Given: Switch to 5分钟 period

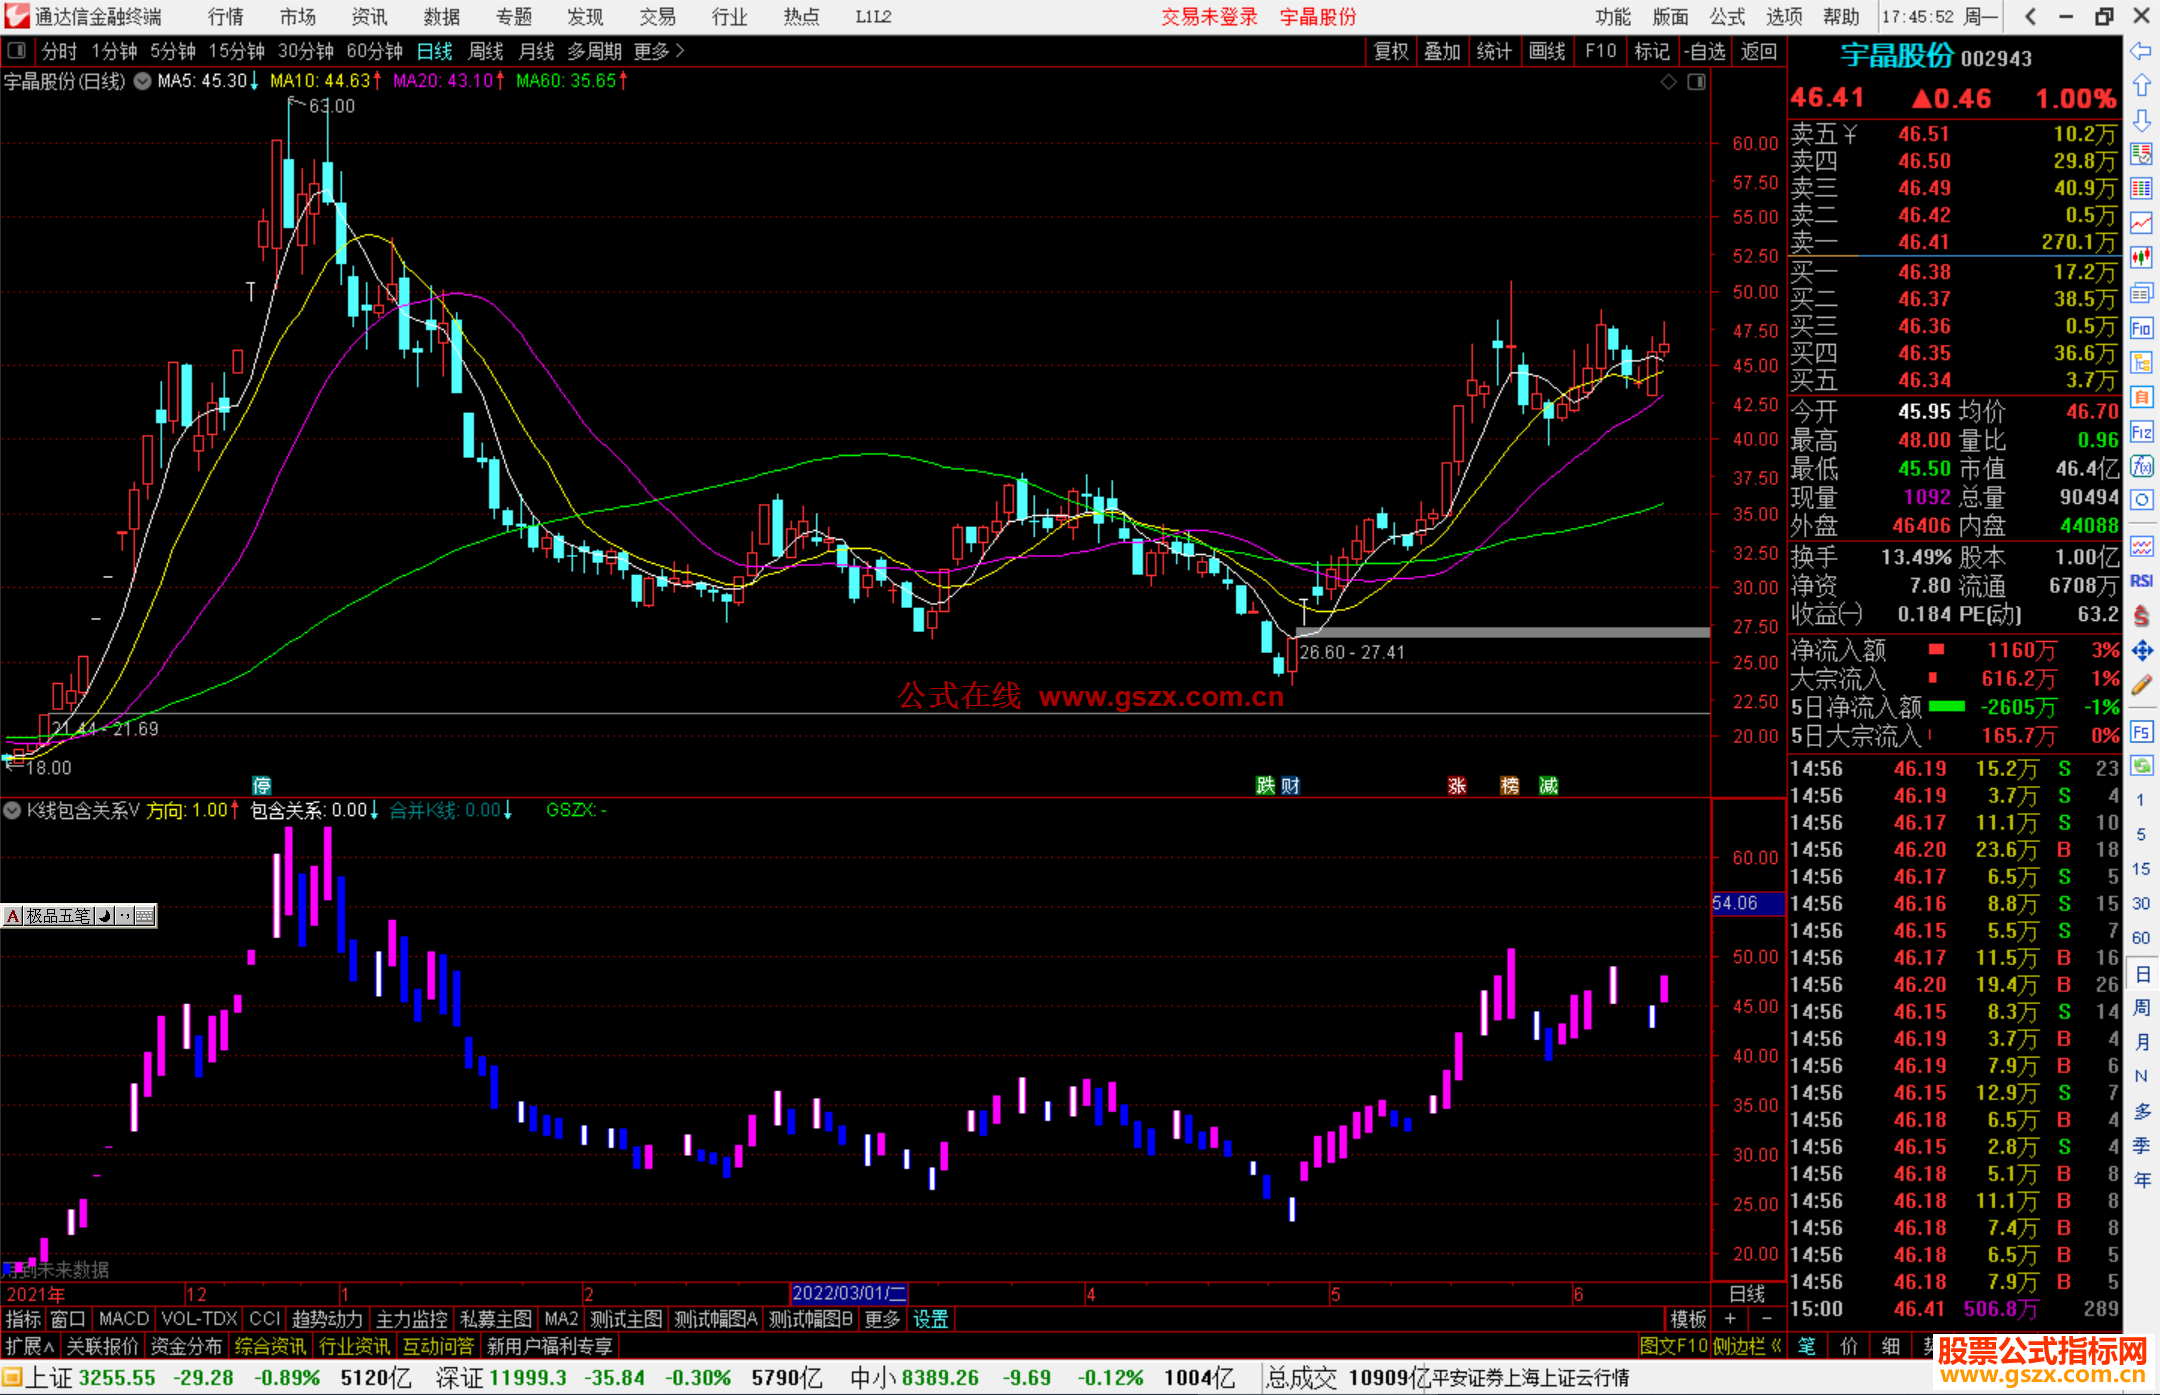Looking at the screenshot, I should (x=173, y=51).
